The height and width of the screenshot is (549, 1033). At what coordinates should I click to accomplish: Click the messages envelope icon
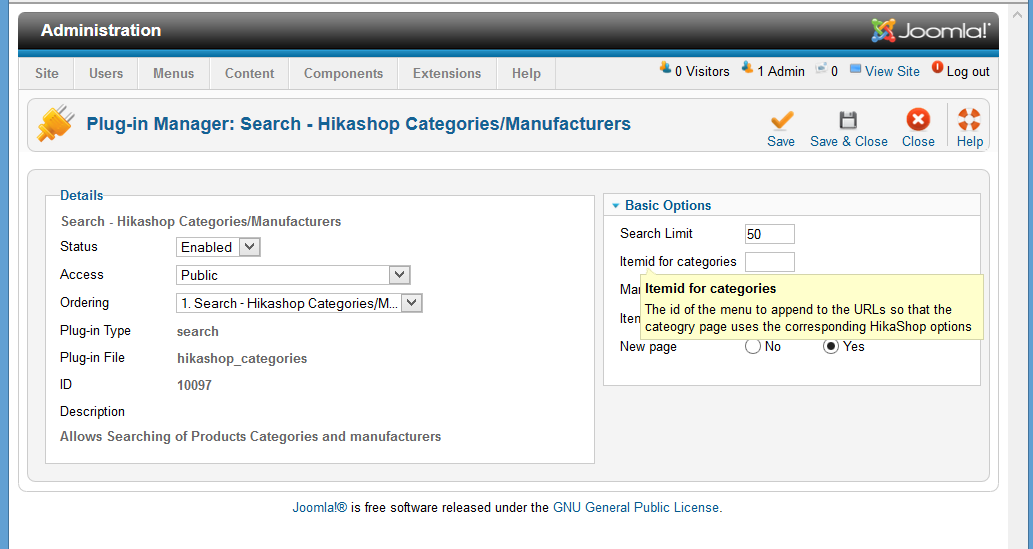pos(821,69)
